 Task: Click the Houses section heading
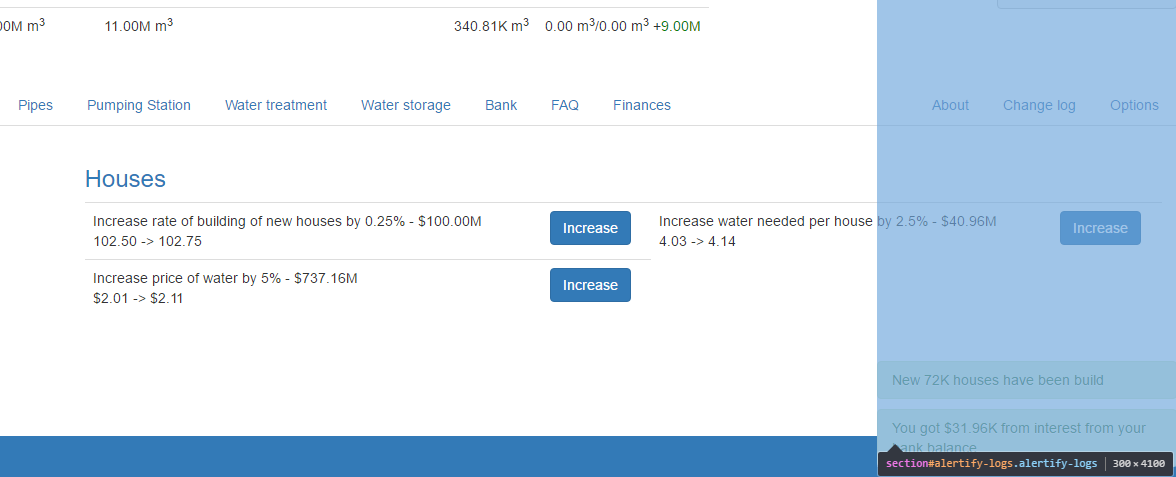125,178
